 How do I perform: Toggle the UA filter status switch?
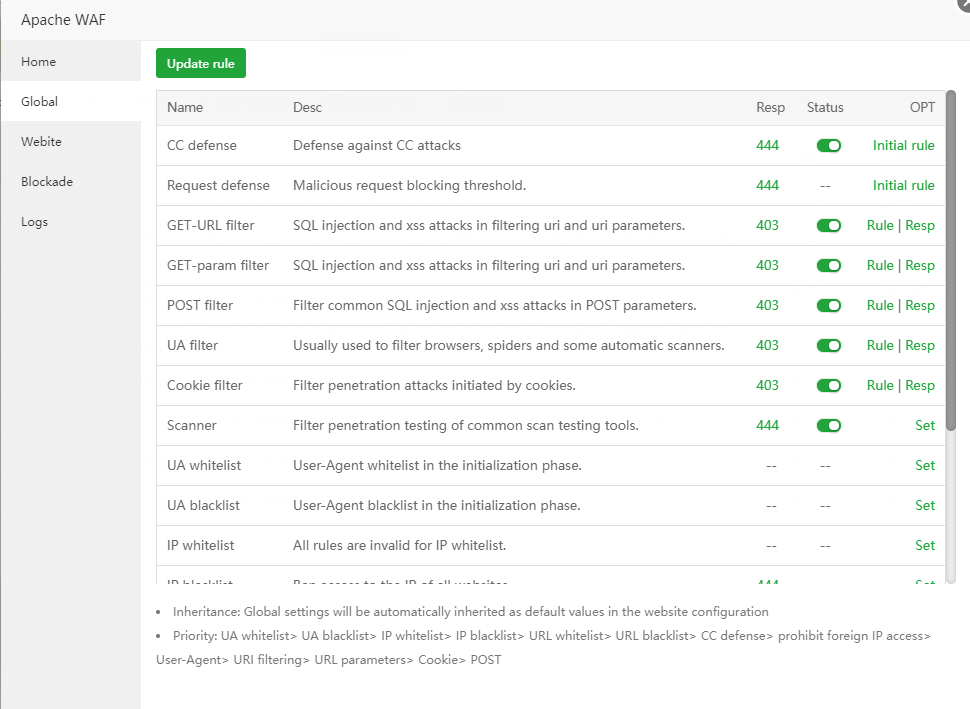click(x=829, y=346)
